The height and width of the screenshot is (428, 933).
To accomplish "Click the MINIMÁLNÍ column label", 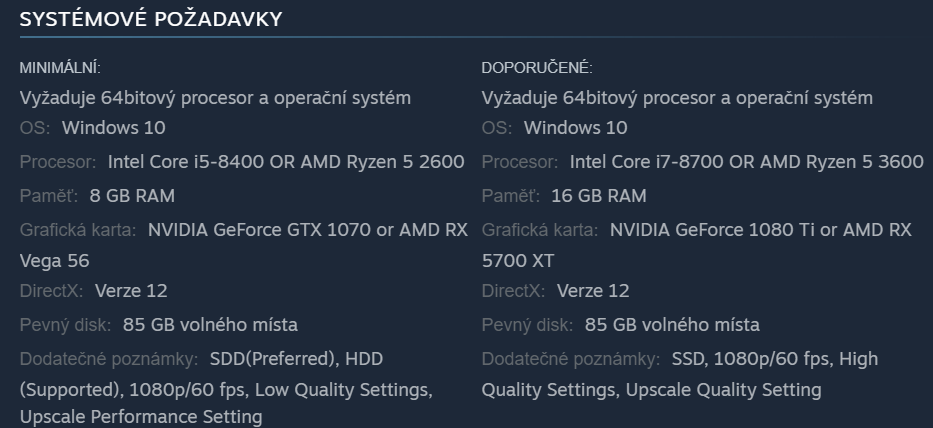I will (x=60, y=68).
